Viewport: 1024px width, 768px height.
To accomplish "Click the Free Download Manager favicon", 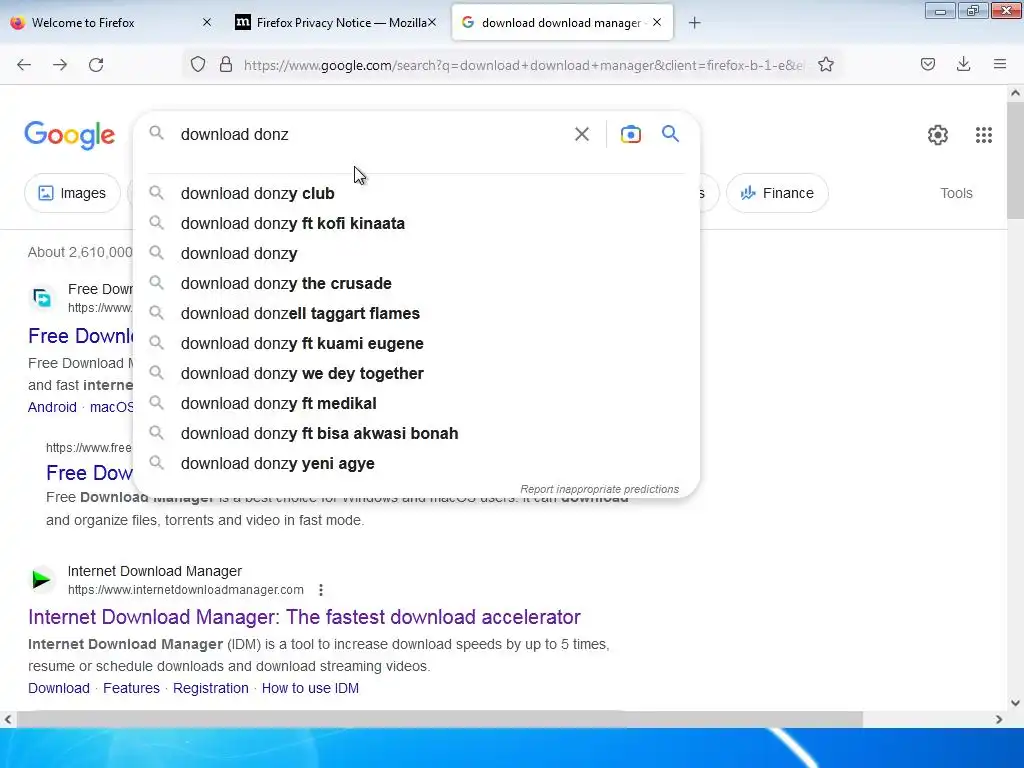I will coord(42,298).
